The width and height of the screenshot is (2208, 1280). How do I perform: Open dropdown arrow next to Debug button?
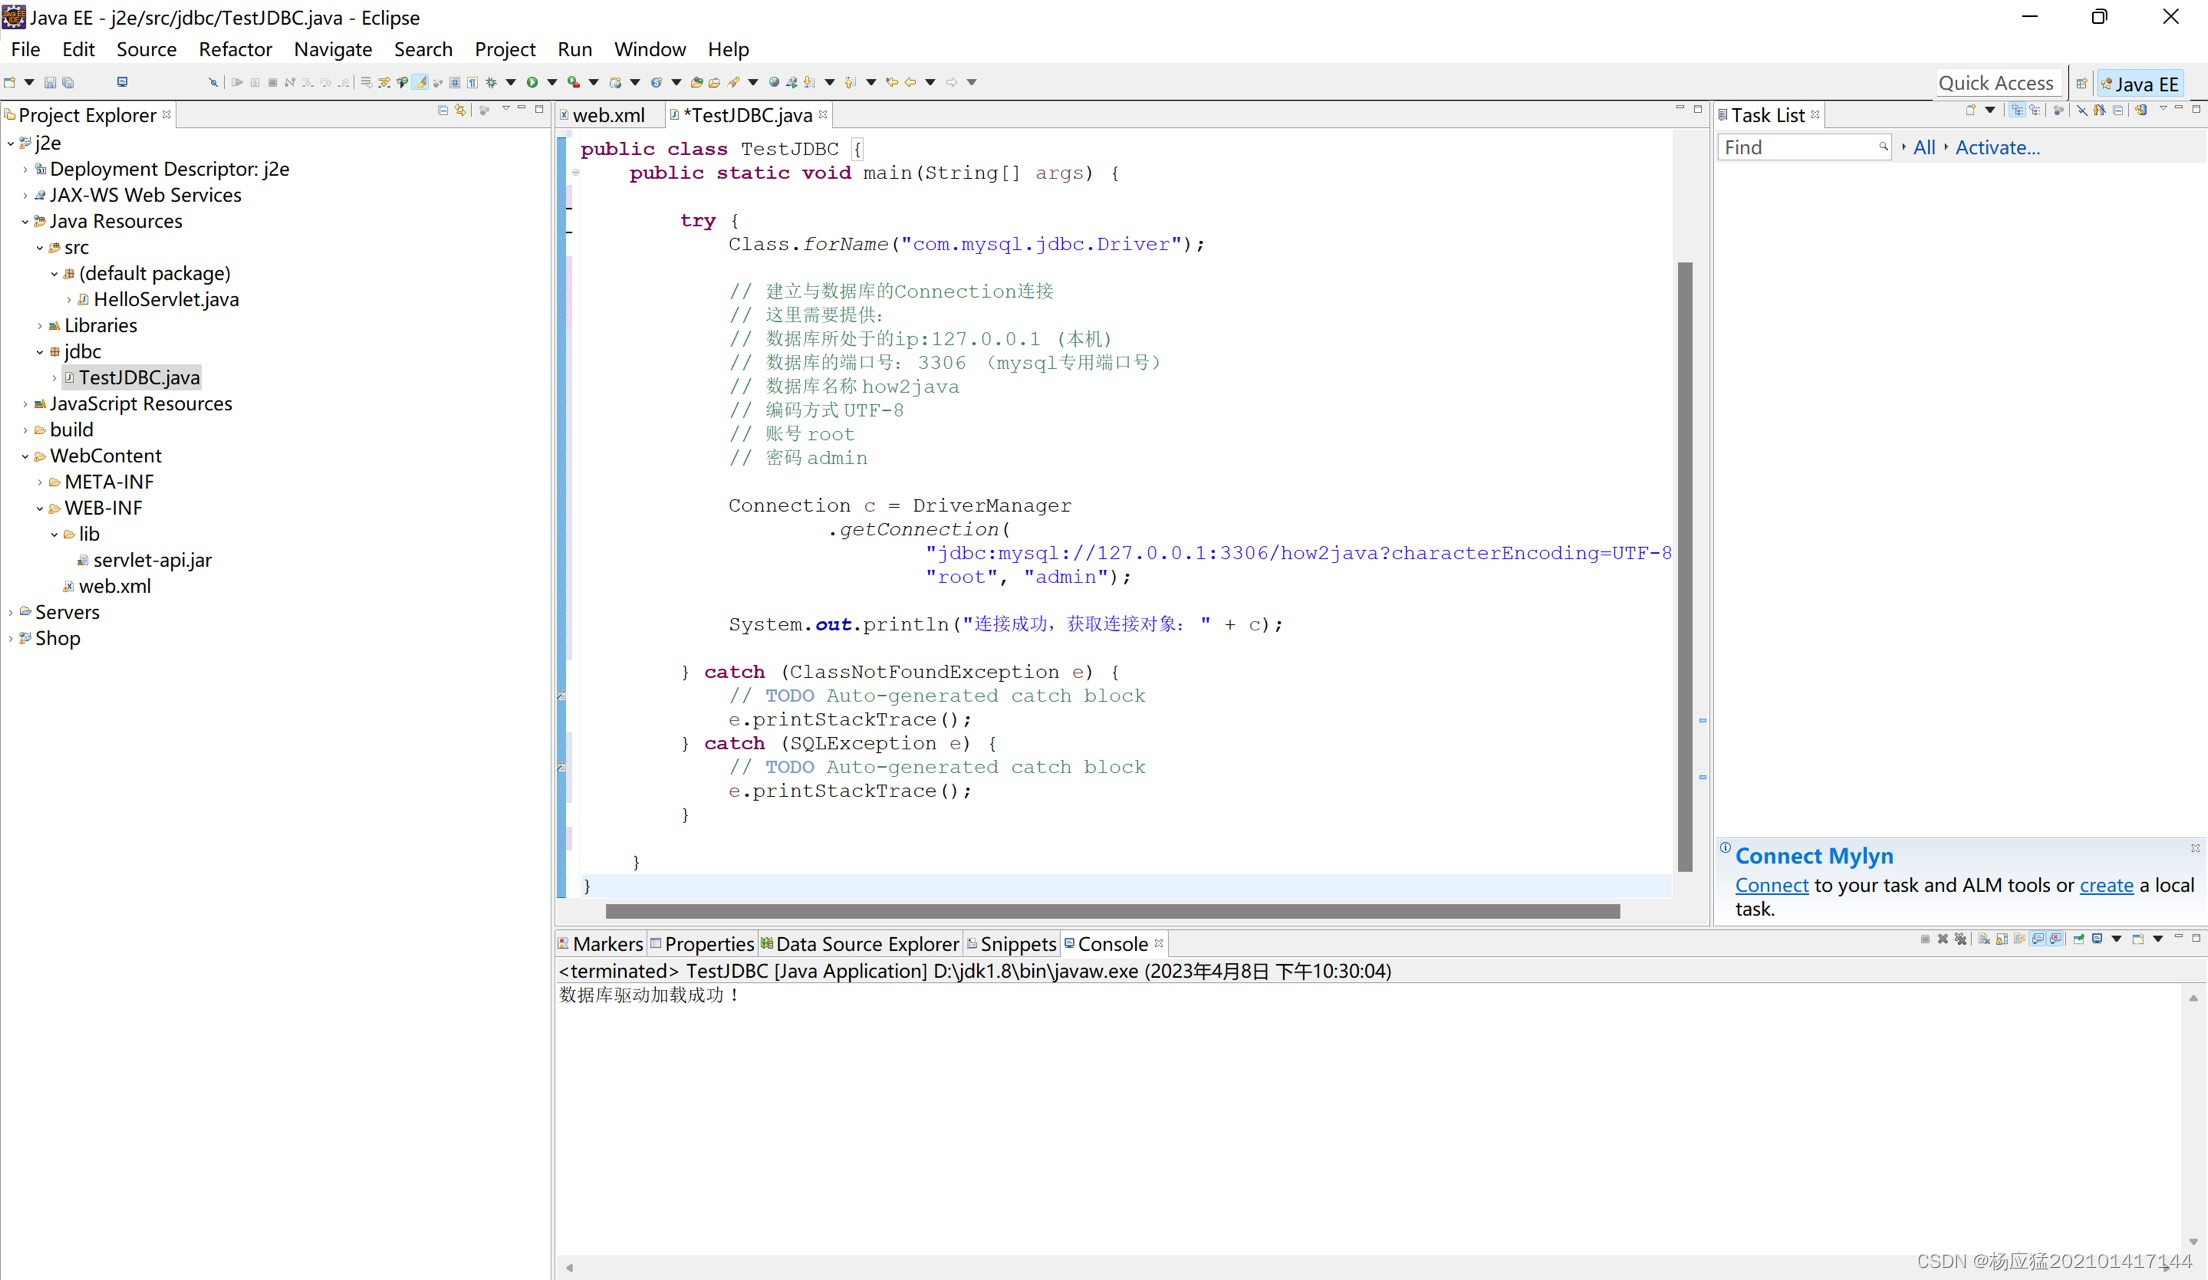click(510, 82)
